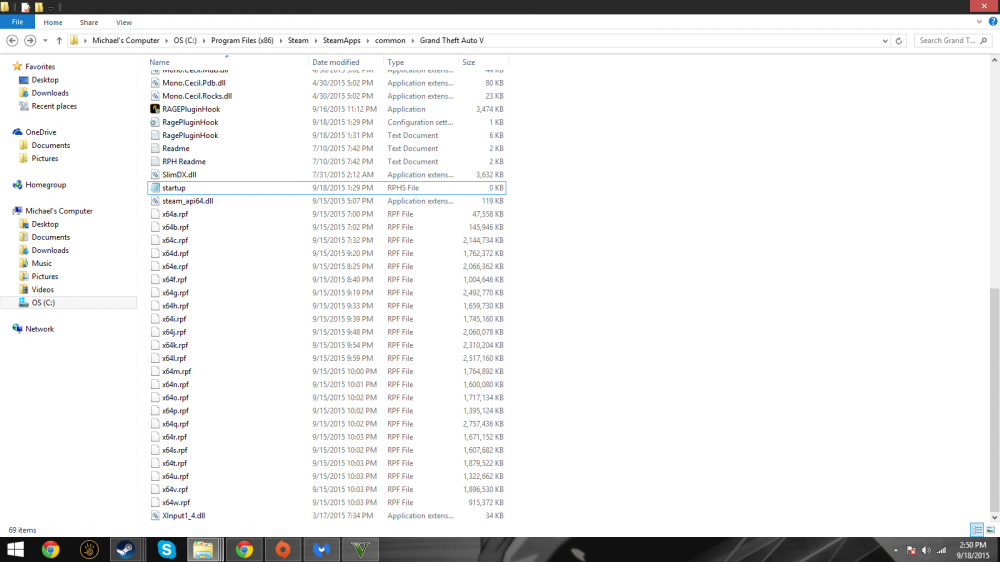
Task: Open Documents under OneDrive
Action: pos(50,145)
